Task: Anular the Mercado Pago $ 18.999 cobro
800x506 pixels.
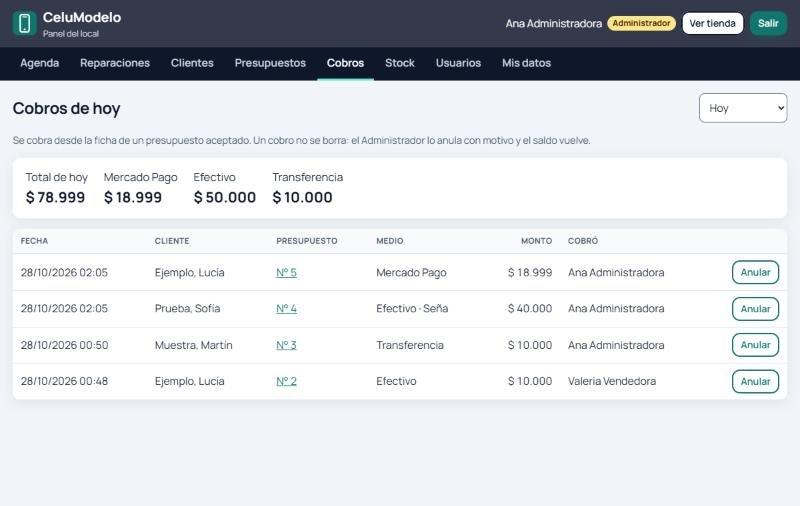Action: pos(755,272)
